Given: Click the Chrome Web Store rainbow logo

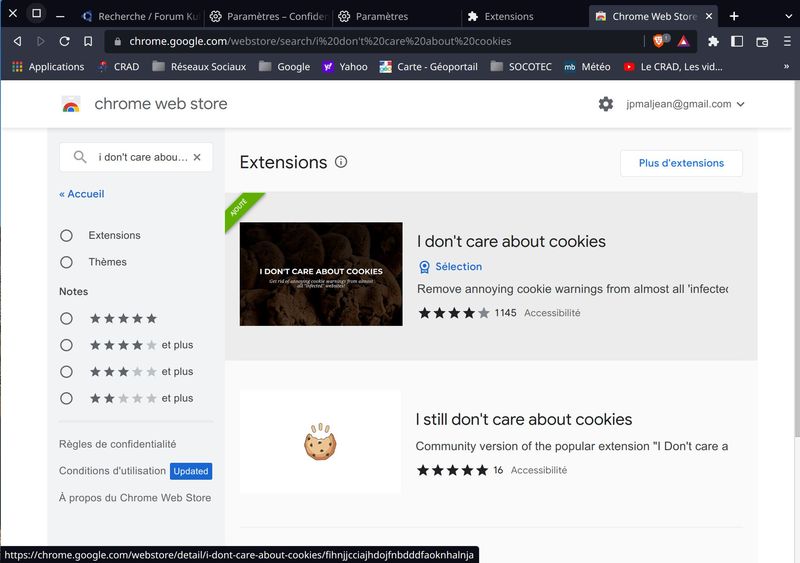Looking at the screenshot, I should pos(71,104).
